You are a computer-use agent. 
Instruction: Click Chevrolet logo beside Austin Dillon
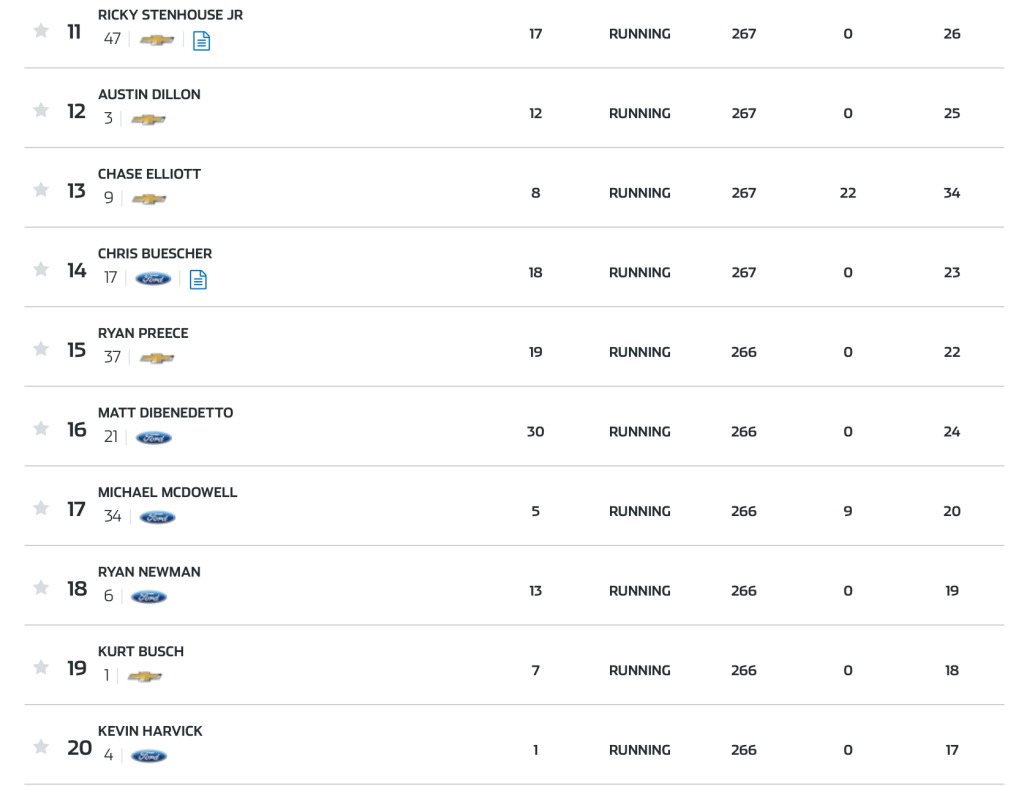148,120
